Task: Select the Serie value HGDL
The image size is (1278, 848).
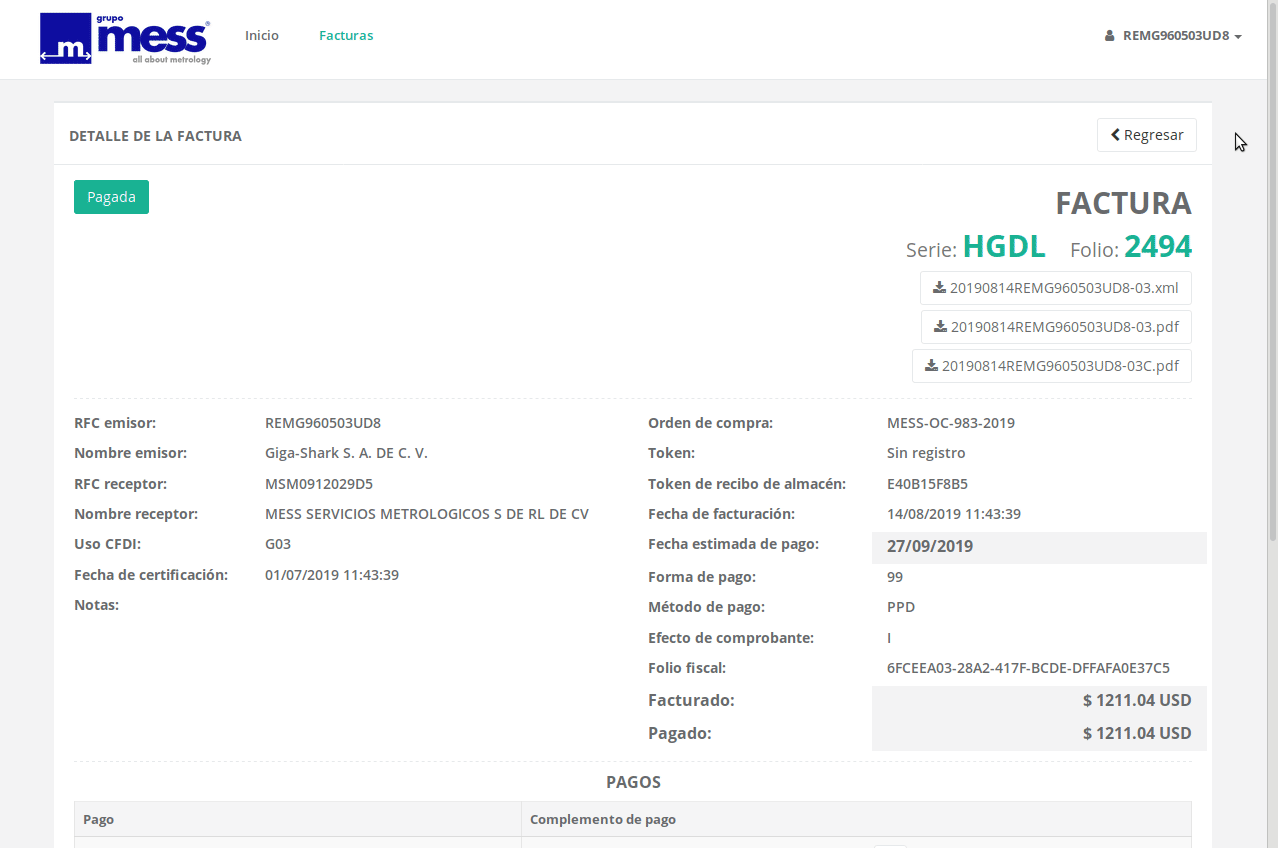Action: coord(1004,247)
